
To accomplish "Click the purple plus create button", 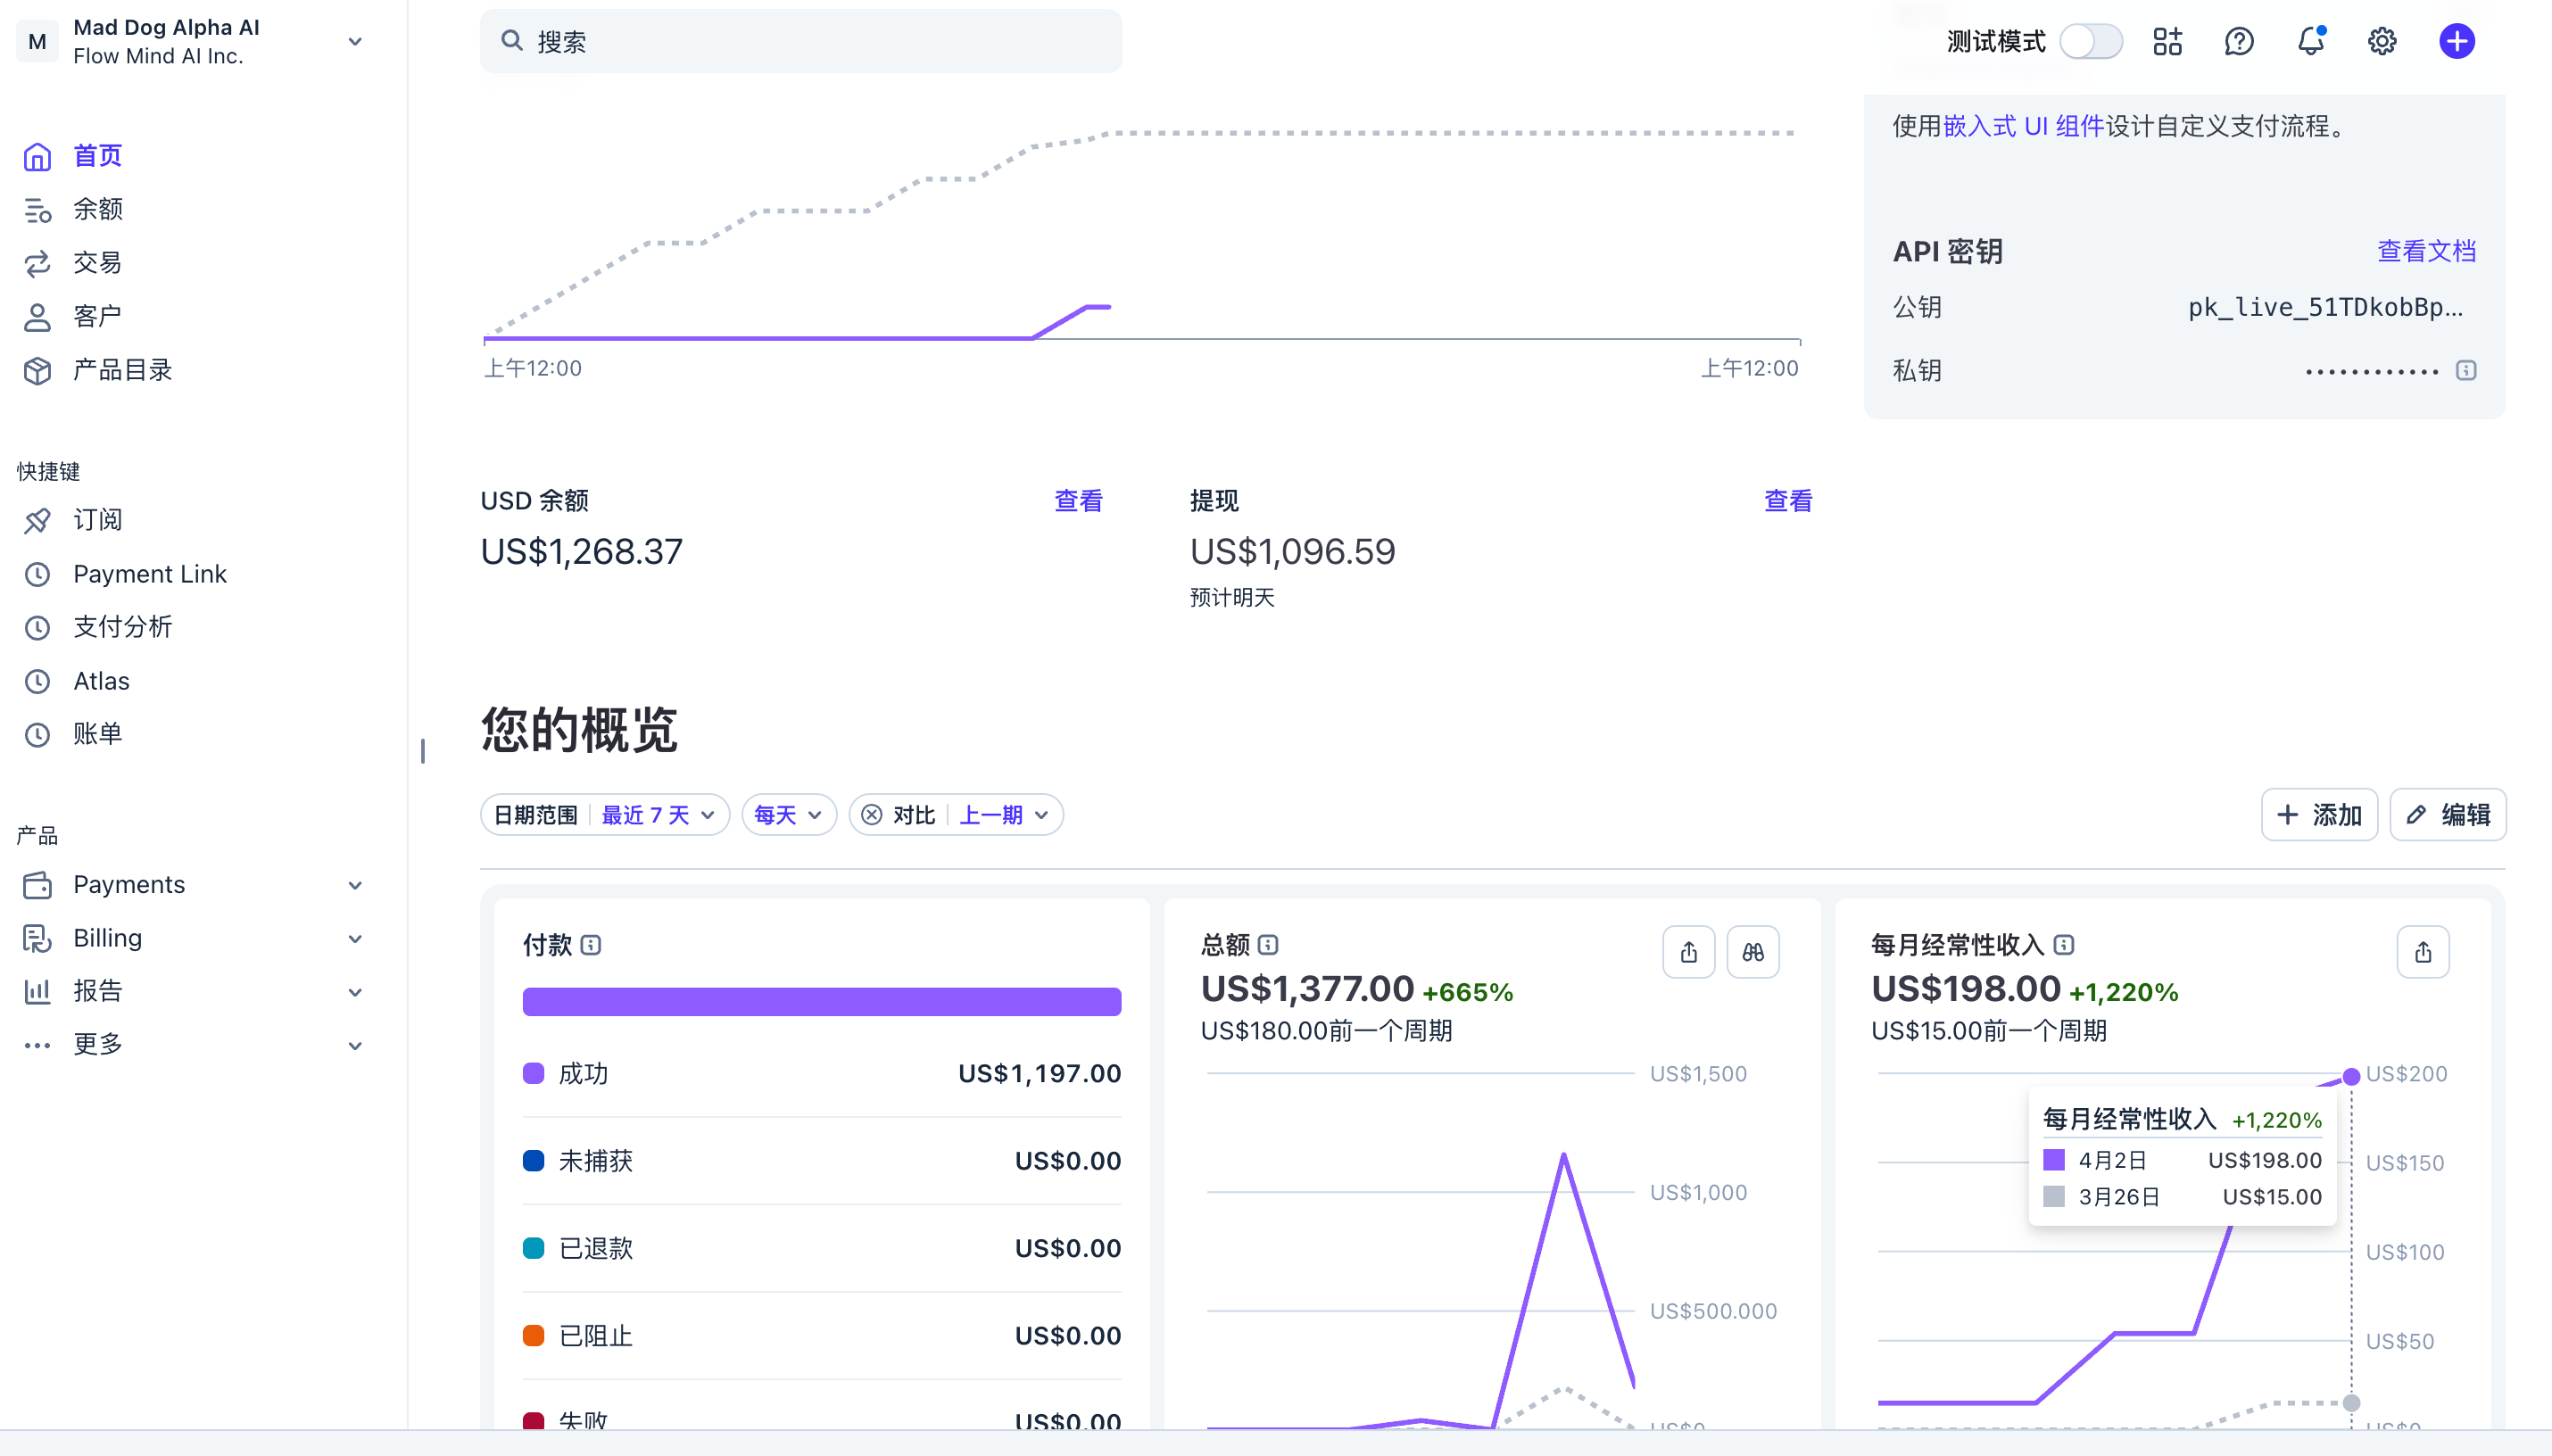I will click(x=2456, y=41).
